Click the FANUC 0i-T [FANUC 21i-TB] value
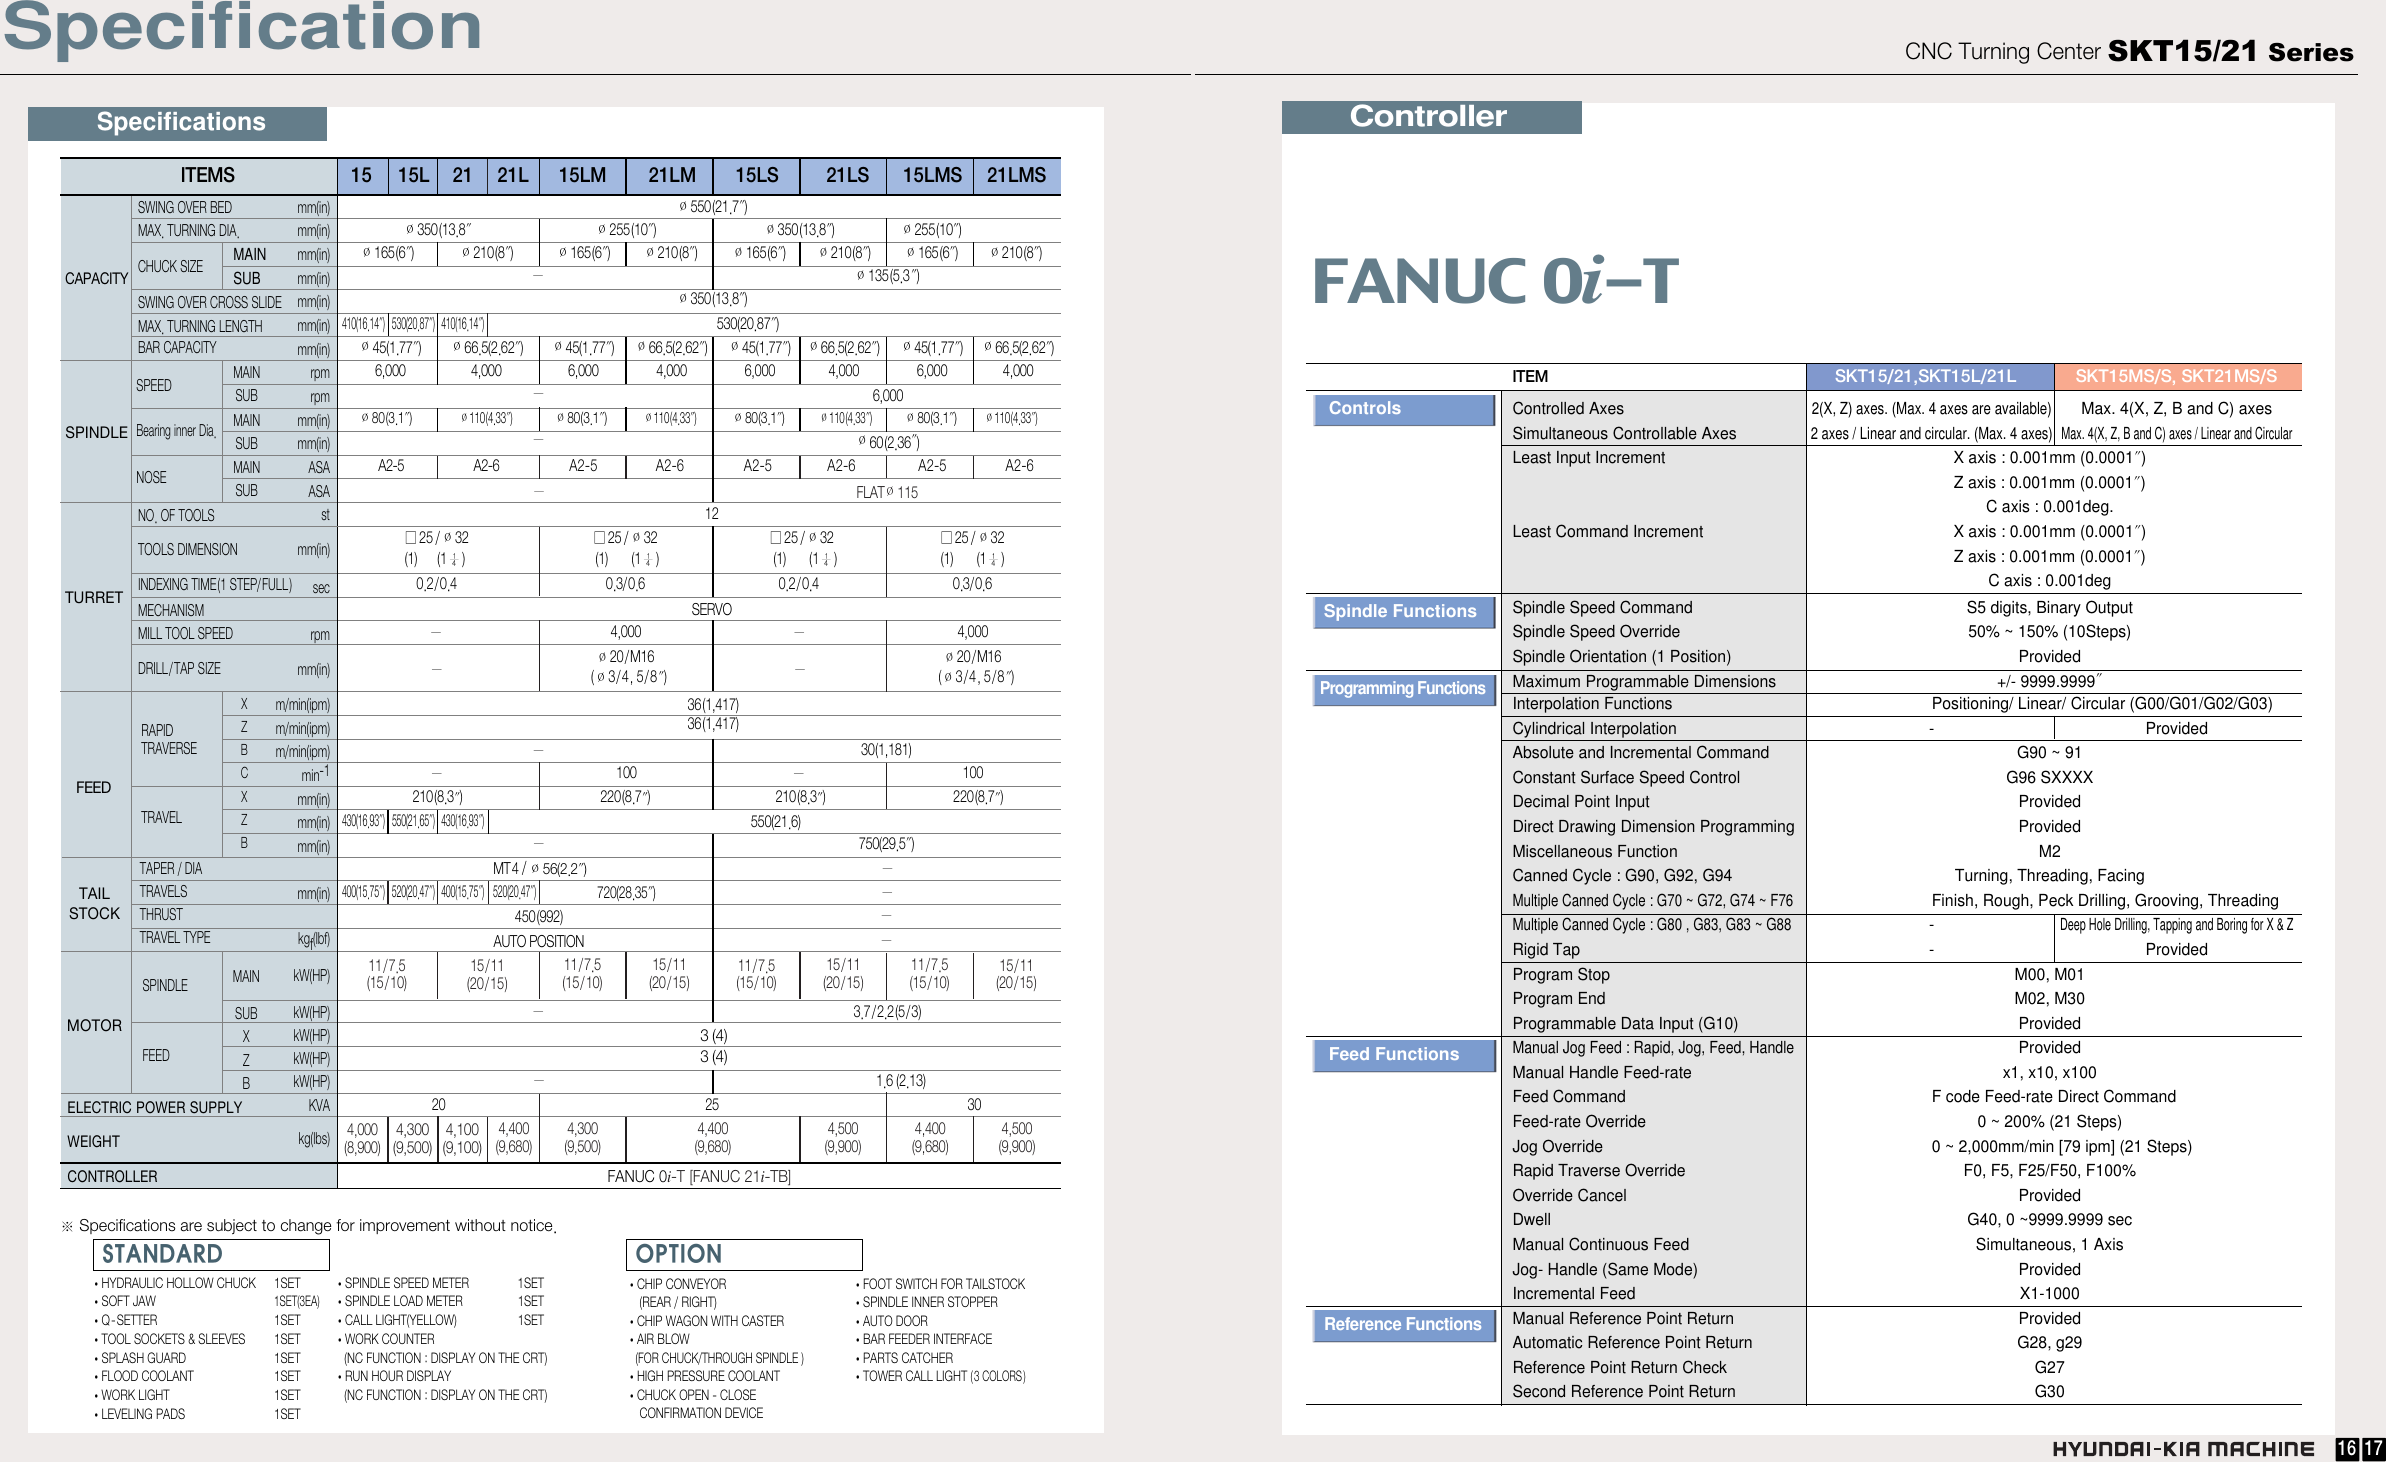The height and width of the screenshot is (1462, 2386). [x=699, y=1176]
